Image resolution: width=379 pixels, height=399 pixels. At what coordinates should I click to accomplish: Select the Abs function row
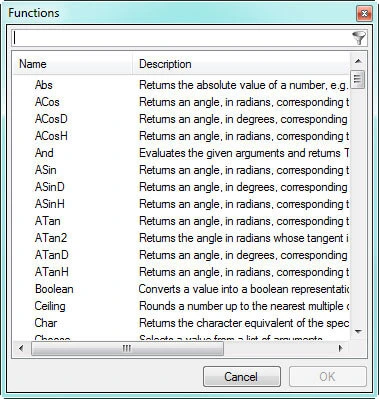tap(181, 85)
